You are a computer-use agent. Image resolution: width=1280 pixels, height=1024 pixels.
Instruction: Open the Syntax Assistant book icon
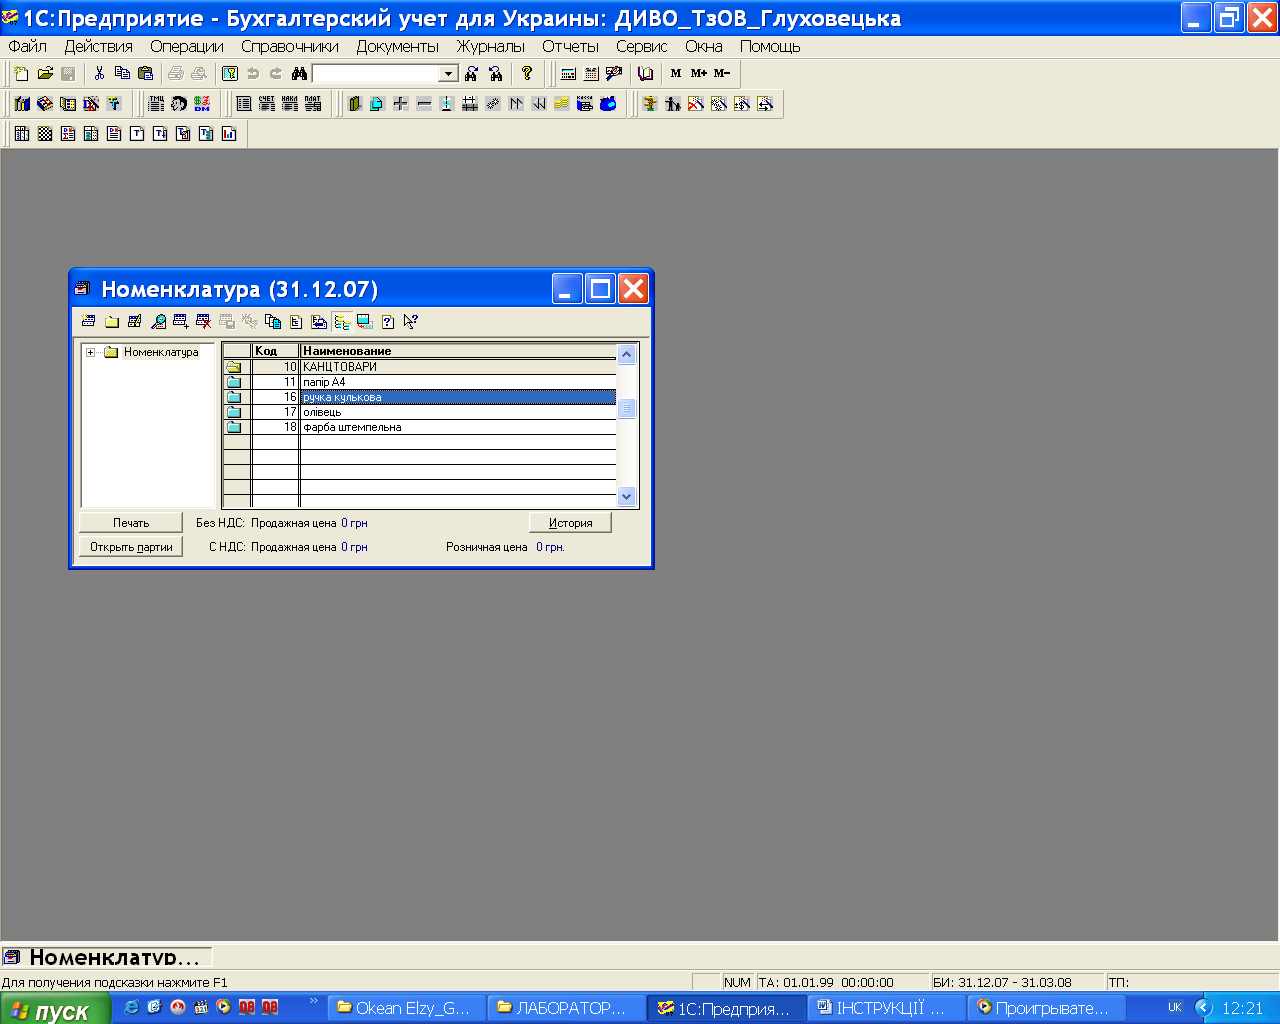(645, 73)
